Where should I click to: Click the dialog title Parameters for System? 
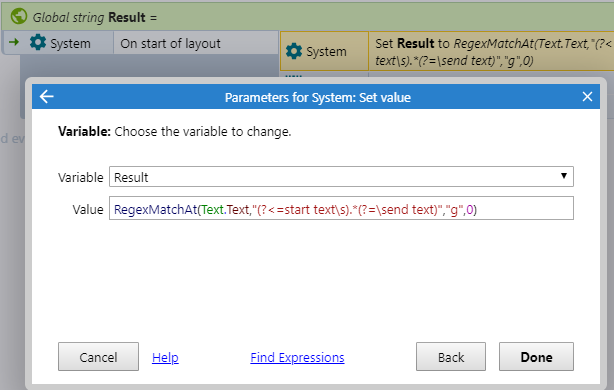[318, 97]
